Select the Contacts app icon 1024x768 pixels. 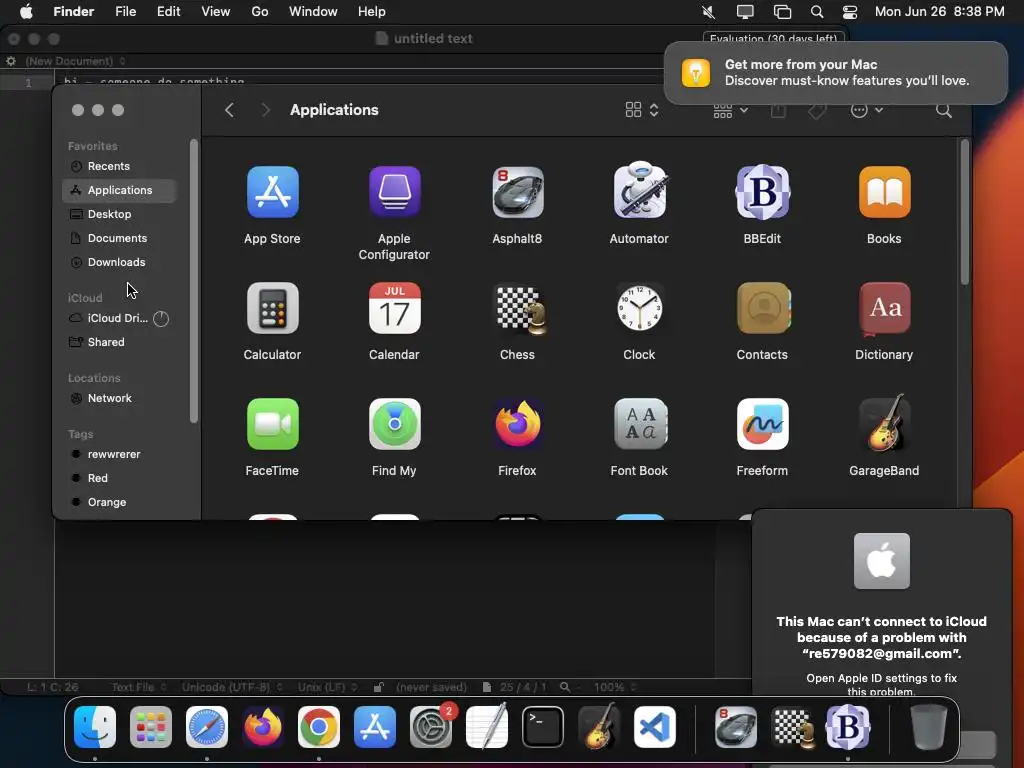762,308
